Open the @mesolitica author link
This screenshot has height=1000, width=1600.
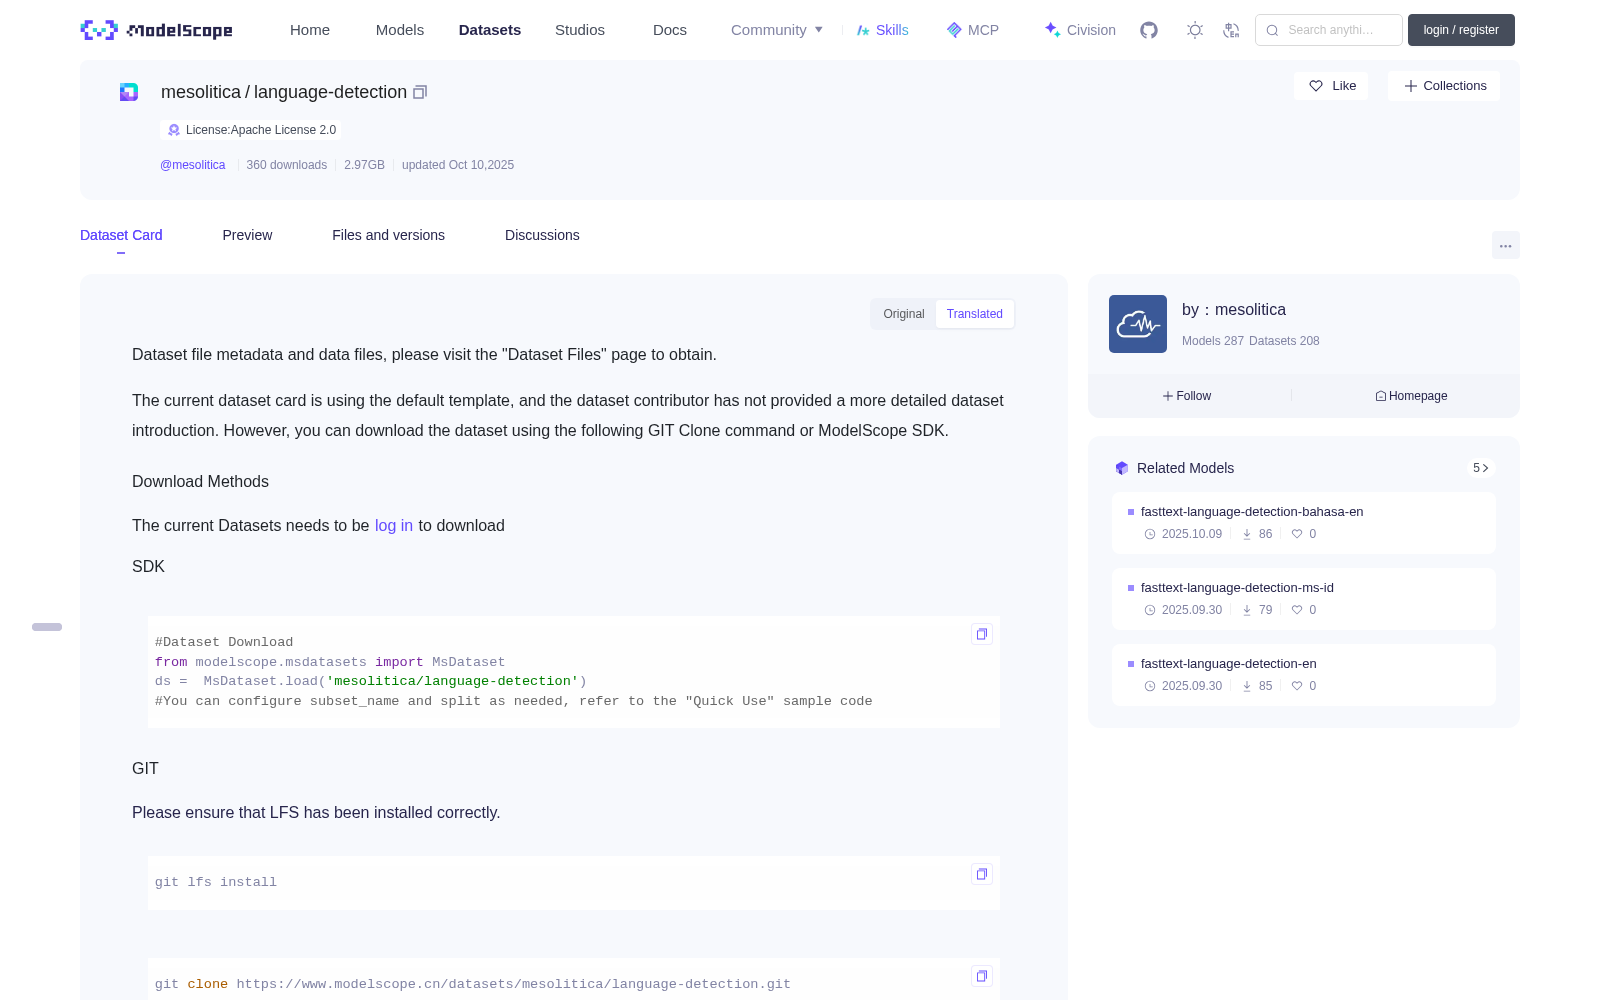(193, 165)
